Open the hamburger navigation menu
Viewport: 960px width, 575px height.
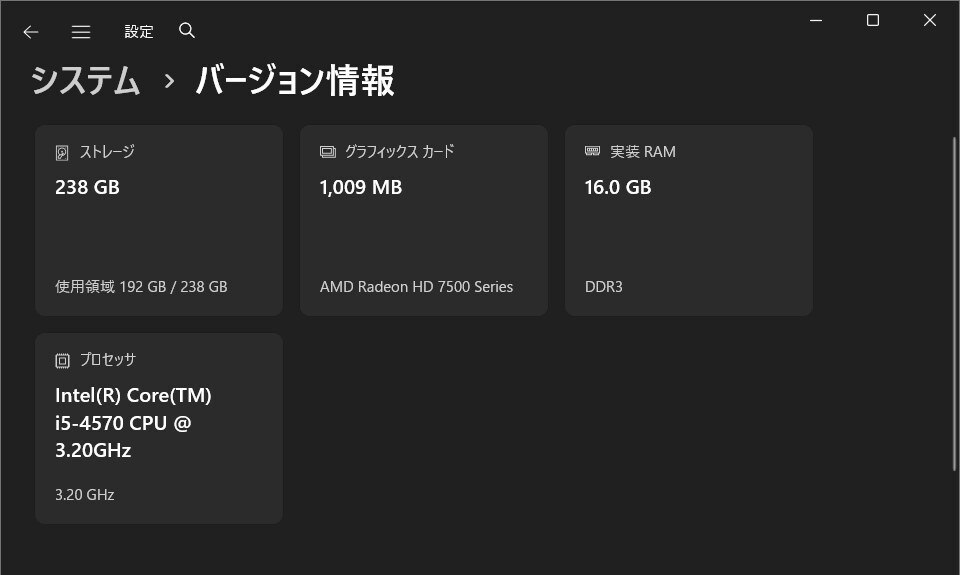pyautogui.click(x=81, y=32)
